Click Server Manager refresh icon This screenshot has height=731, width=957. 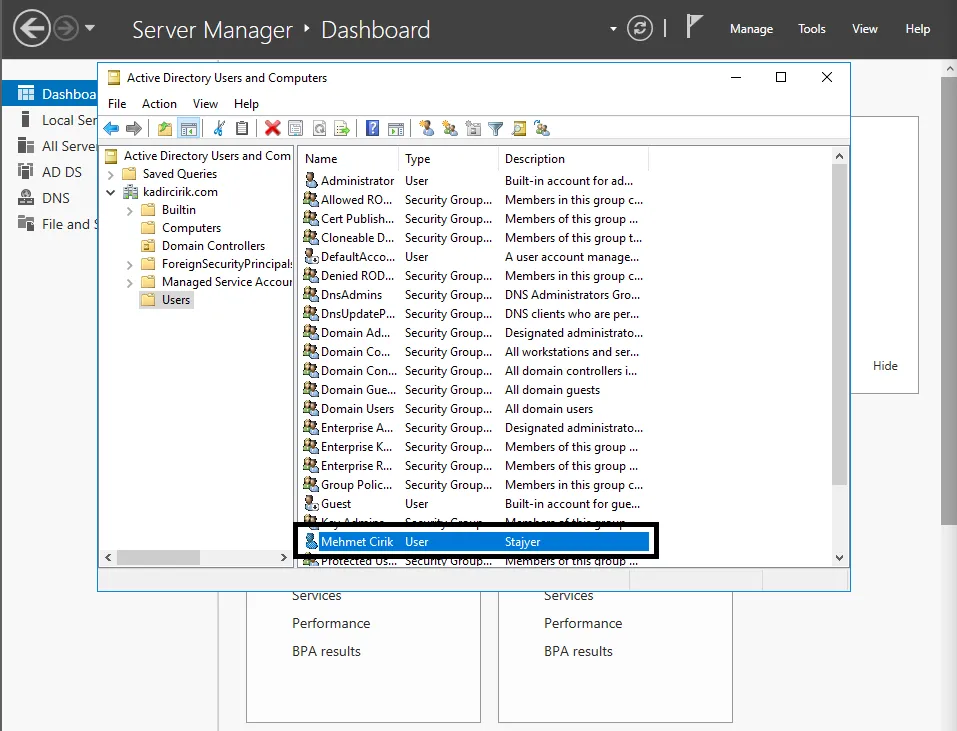coord(640,28)
